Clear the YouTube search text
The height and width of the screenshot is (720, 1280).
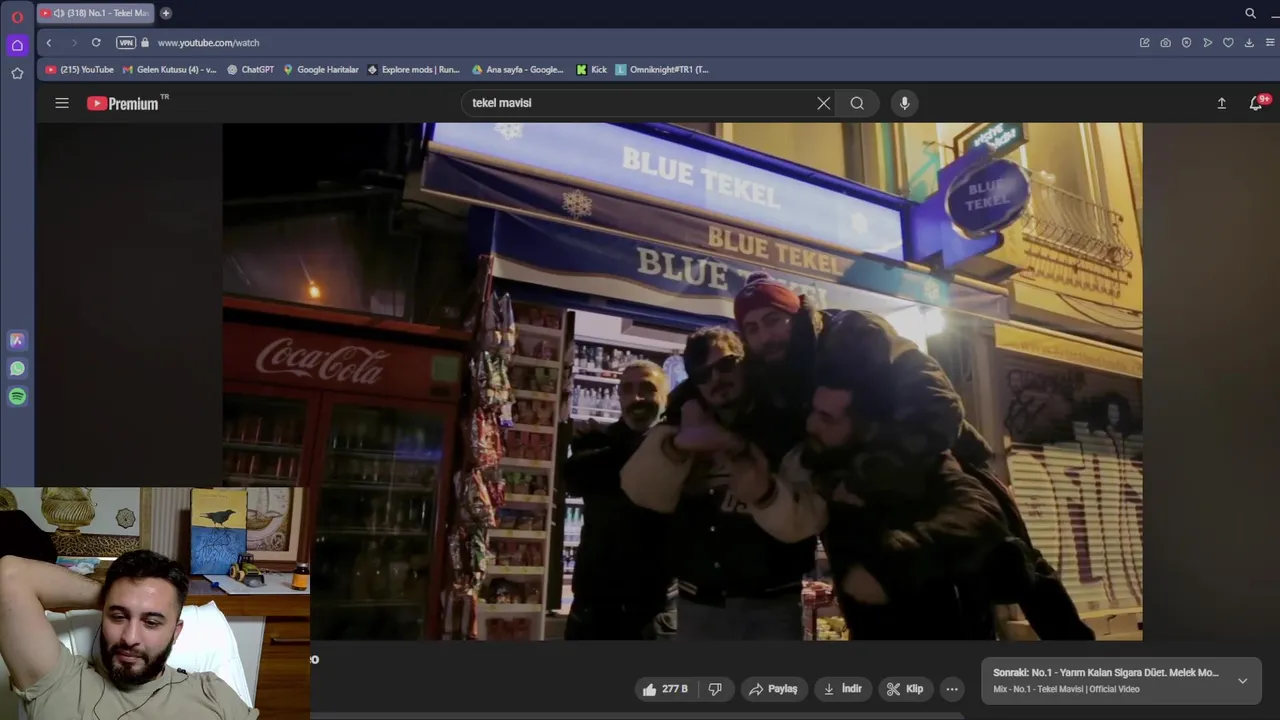[824, 103]
